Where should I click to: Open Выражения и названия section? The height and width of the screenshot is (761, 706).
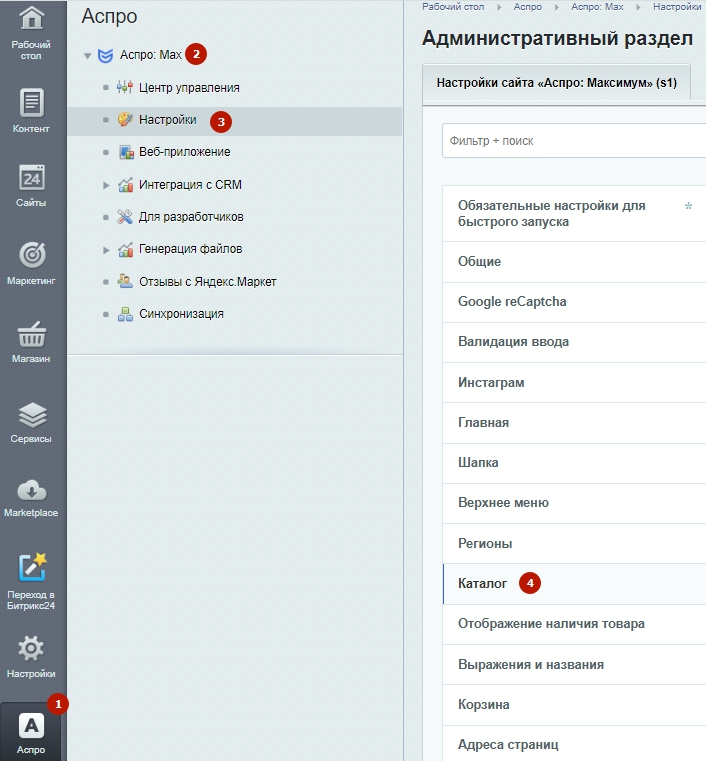(574, 664)
